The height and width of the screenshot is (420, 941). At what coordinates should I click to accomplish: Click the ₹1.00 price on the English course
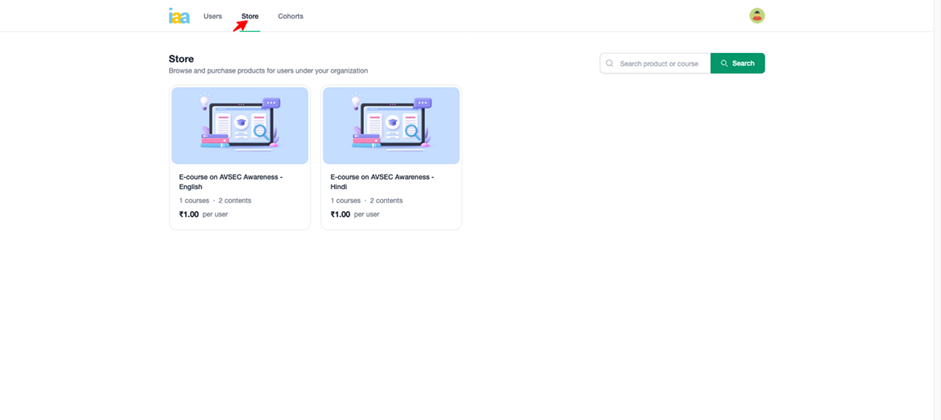189,214
